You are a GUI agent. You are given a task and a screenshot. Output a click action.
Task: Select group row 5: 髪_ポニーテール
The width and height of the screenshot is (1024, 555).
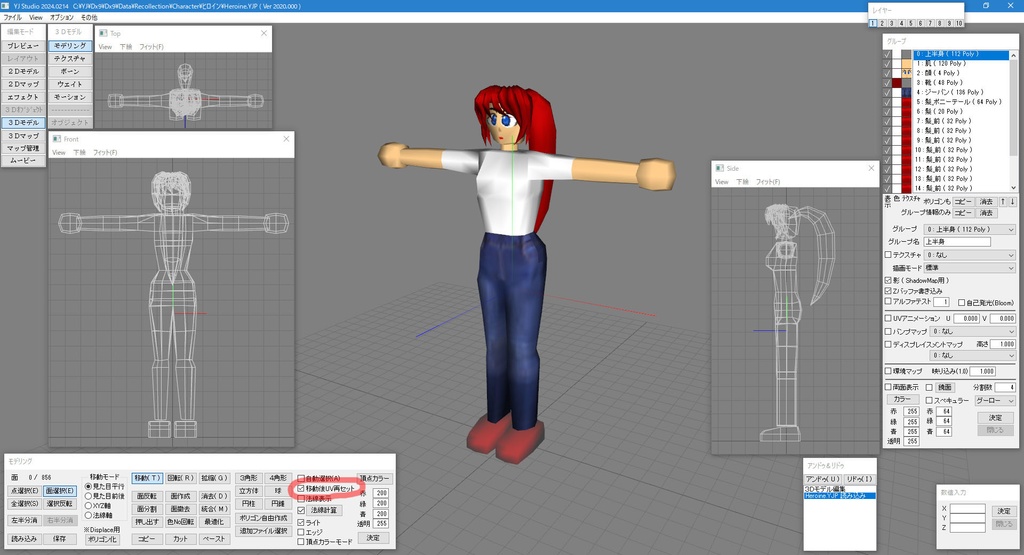tap(961, 102)
